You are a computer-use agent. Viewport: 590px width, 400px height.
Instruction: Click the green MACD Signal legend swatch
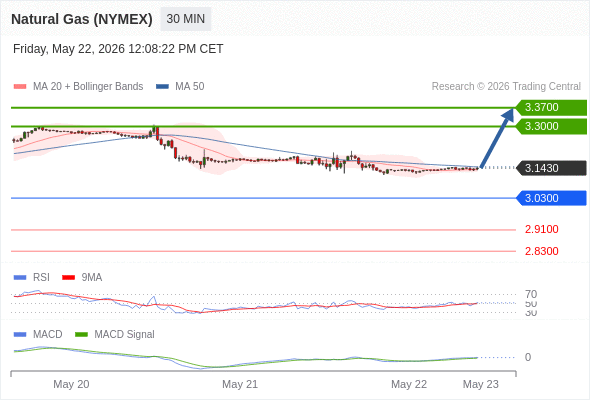tap(81, 335)
